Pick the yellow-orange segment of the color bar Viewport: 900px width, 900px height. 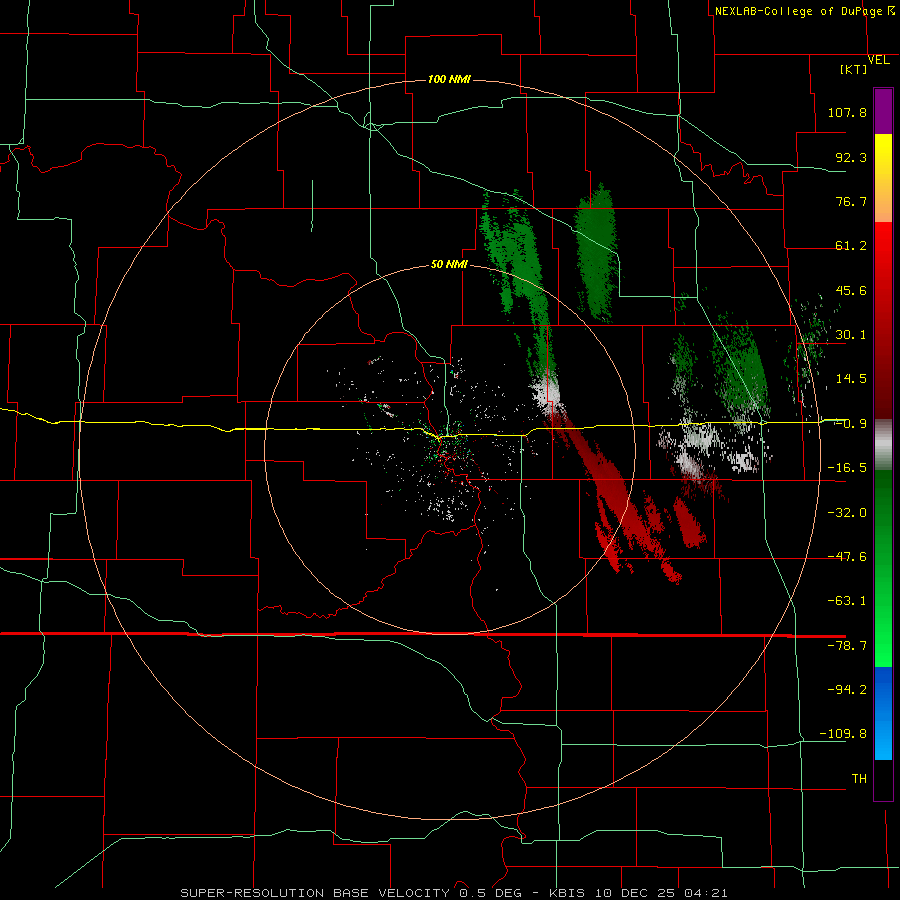(883, 178)
